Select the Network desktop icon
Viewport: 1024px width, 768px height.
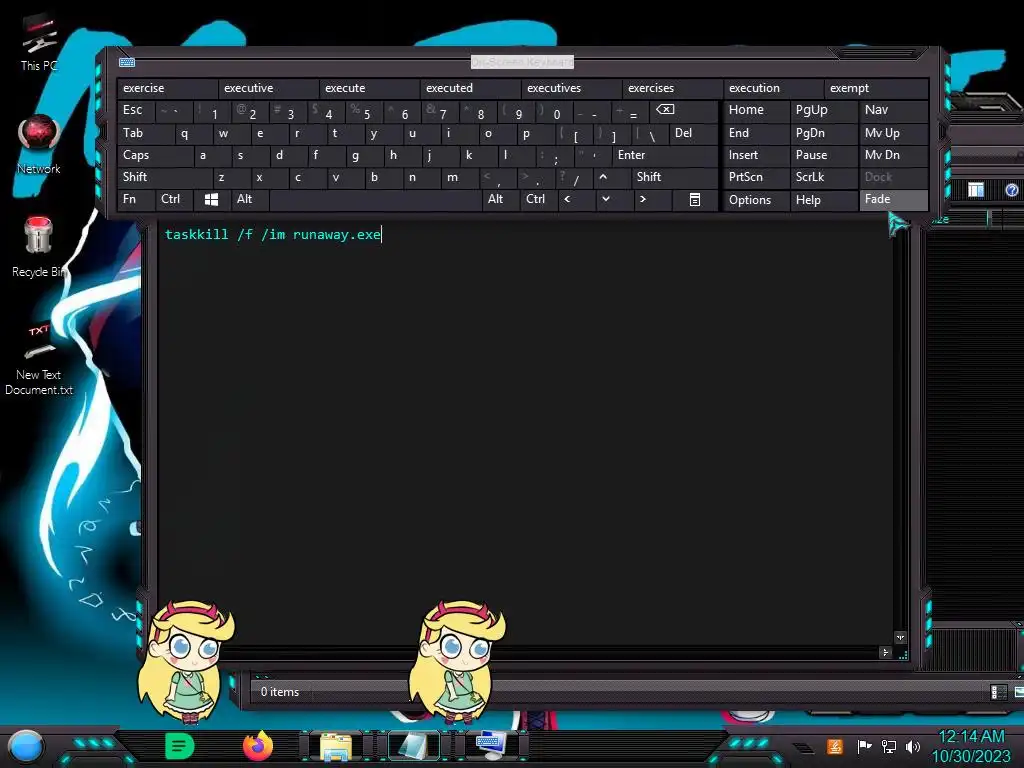39,145
